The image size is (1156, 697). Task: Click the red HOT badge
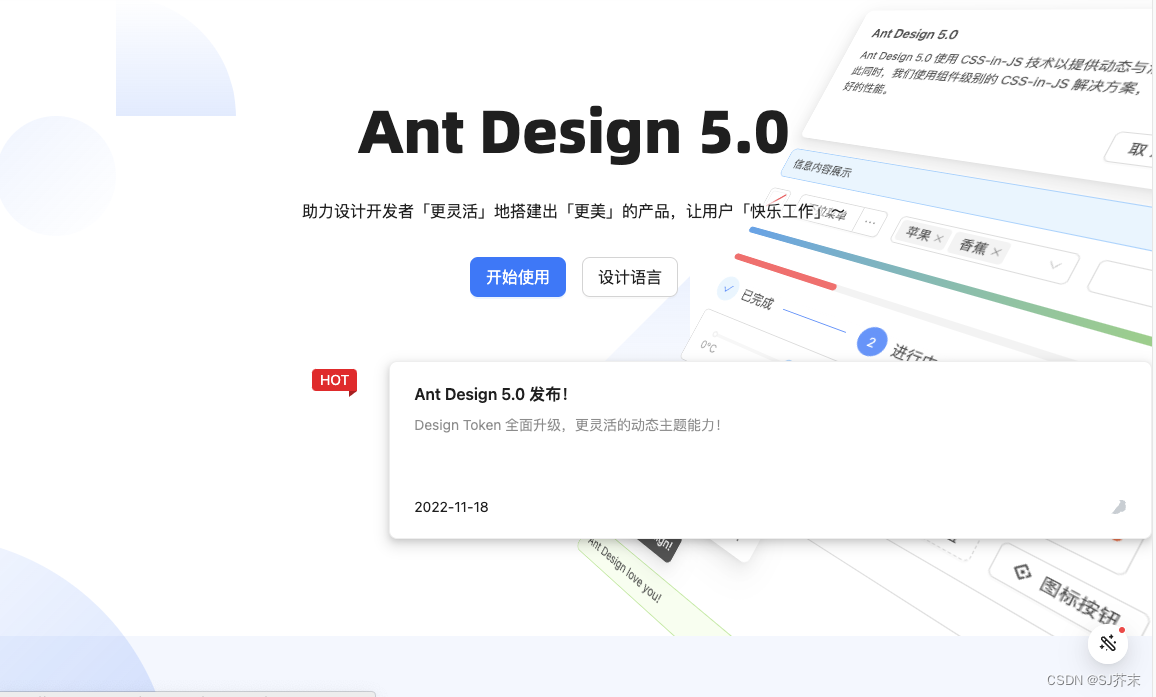click(x=334, y=381)
